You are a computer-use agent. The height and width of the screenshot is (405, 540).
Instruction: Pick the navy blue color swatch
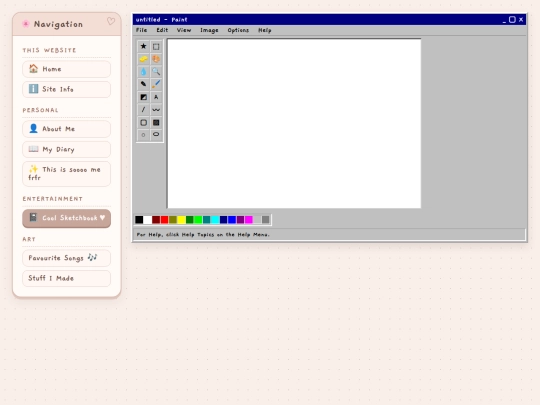pos(224,220)
